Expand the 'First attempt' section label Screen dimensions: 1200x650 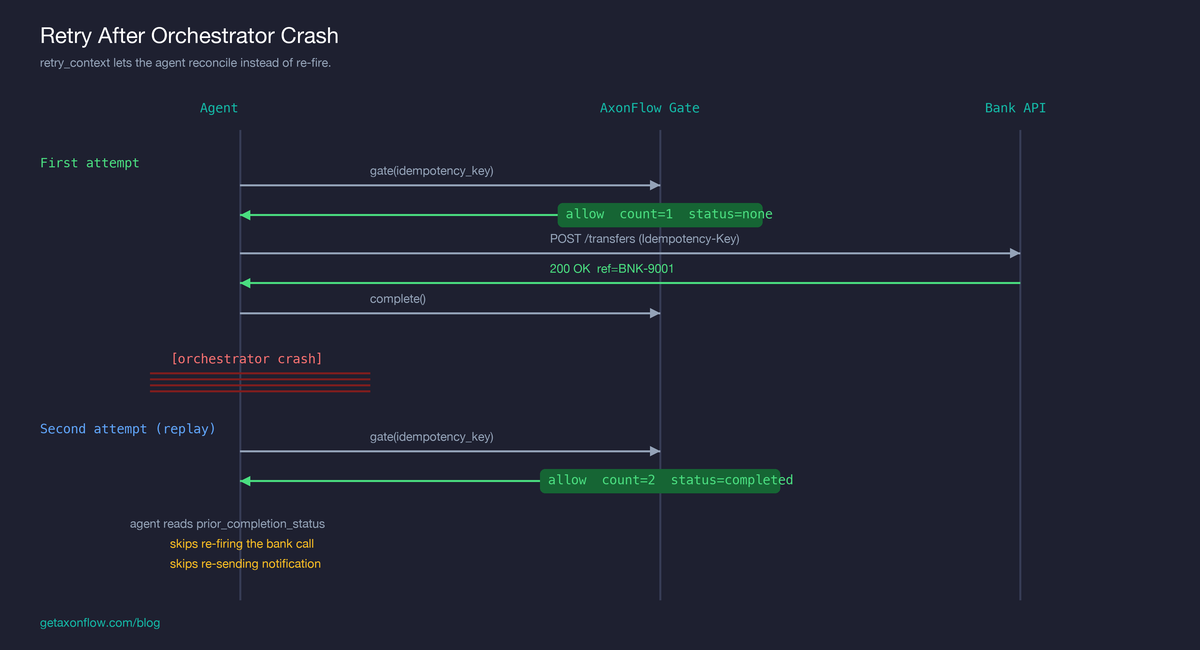89,162
